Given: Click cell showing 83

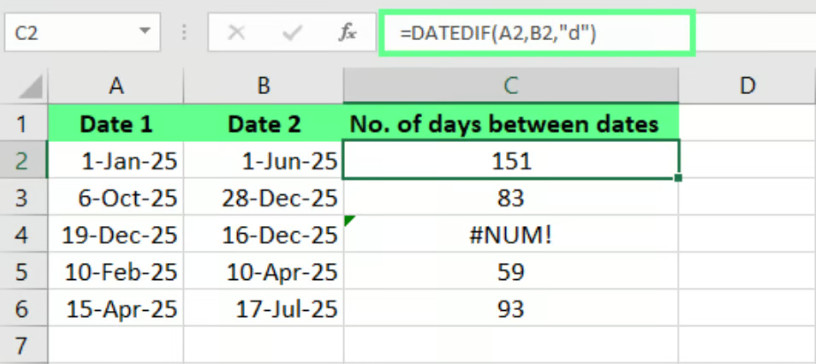Looking at the screenshot, I should (511, 198).
